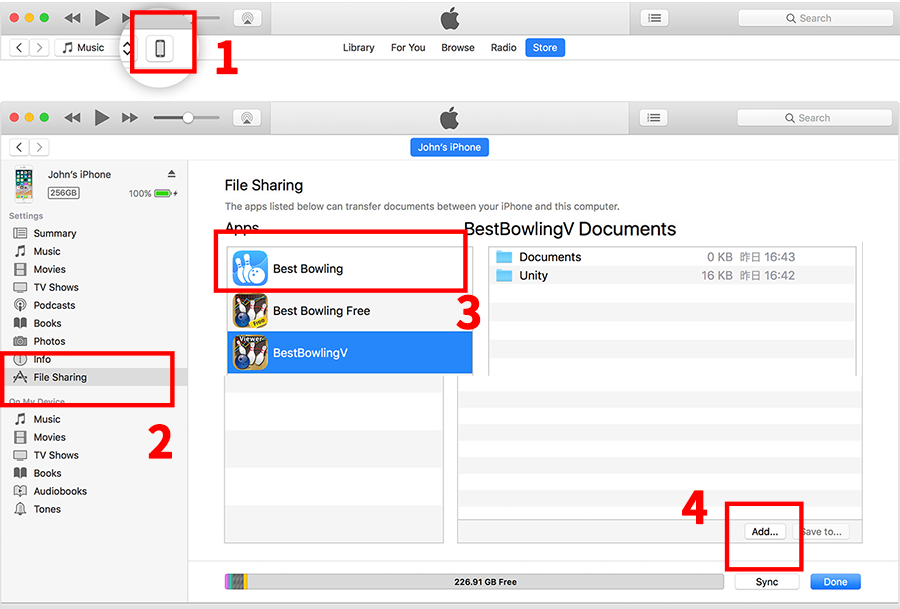Click the rewind button in the Store tabs window
The width and height of the screenshot is (900, 609).
coord(72,18)
